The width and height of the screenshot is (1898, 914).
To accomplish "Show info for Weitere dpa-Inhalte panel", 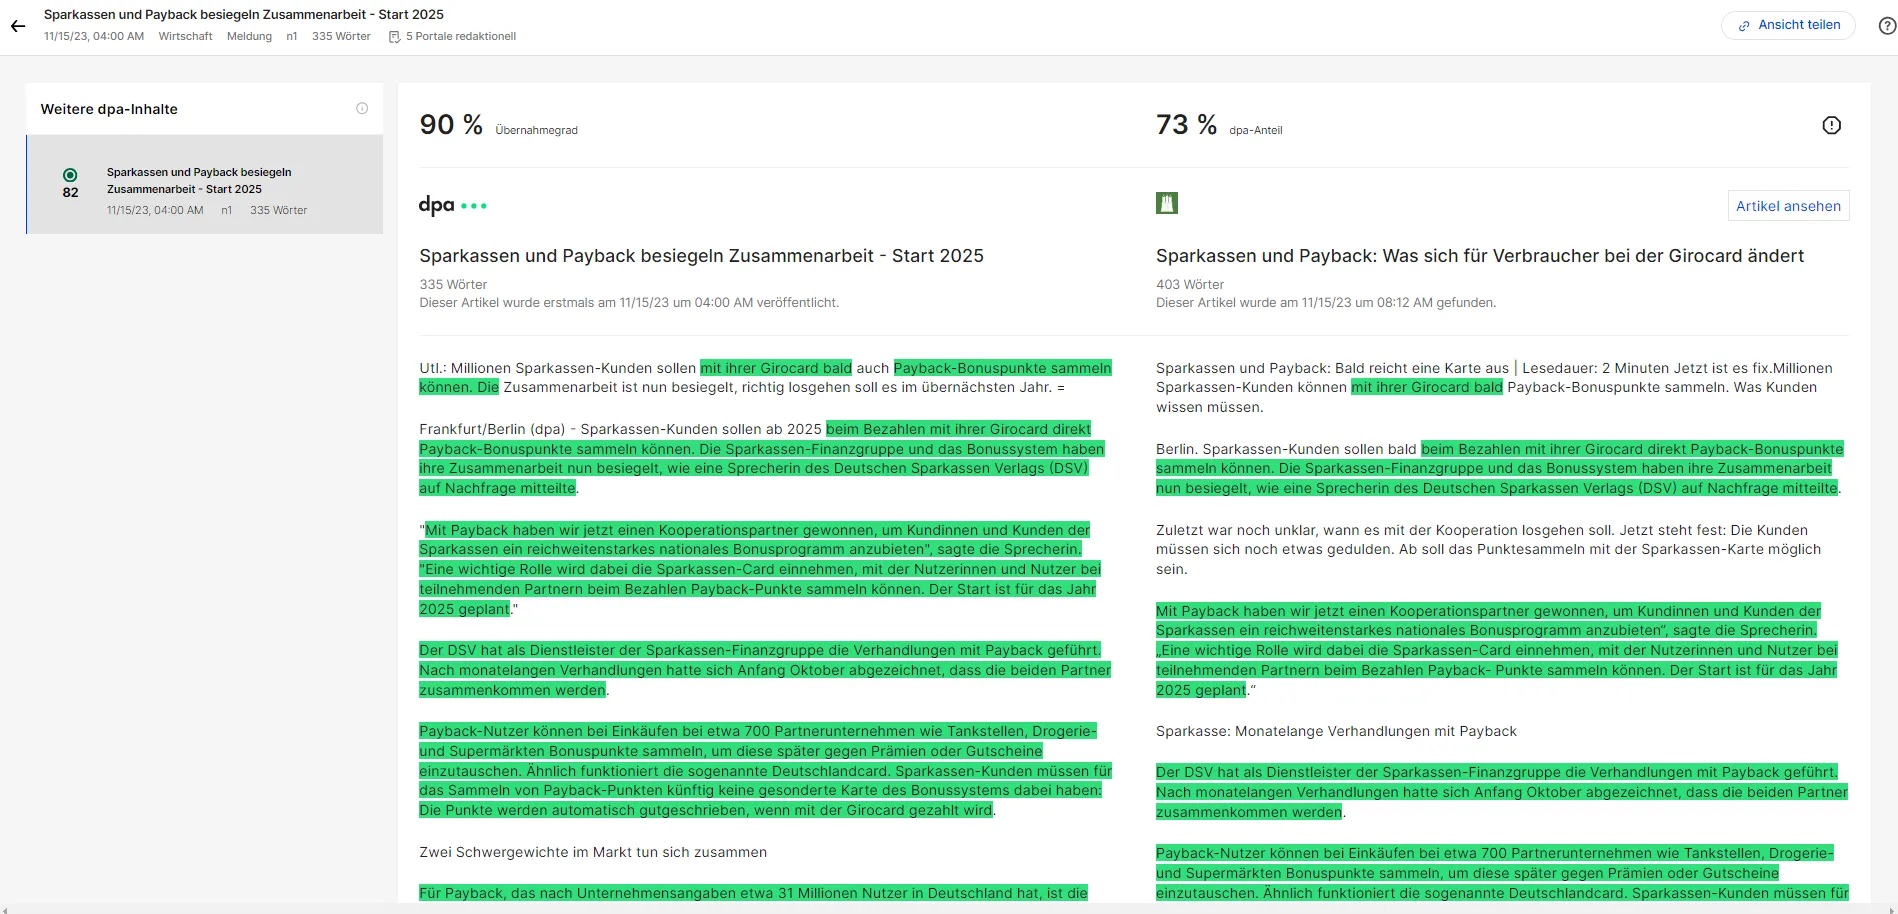I will (362, 108).
